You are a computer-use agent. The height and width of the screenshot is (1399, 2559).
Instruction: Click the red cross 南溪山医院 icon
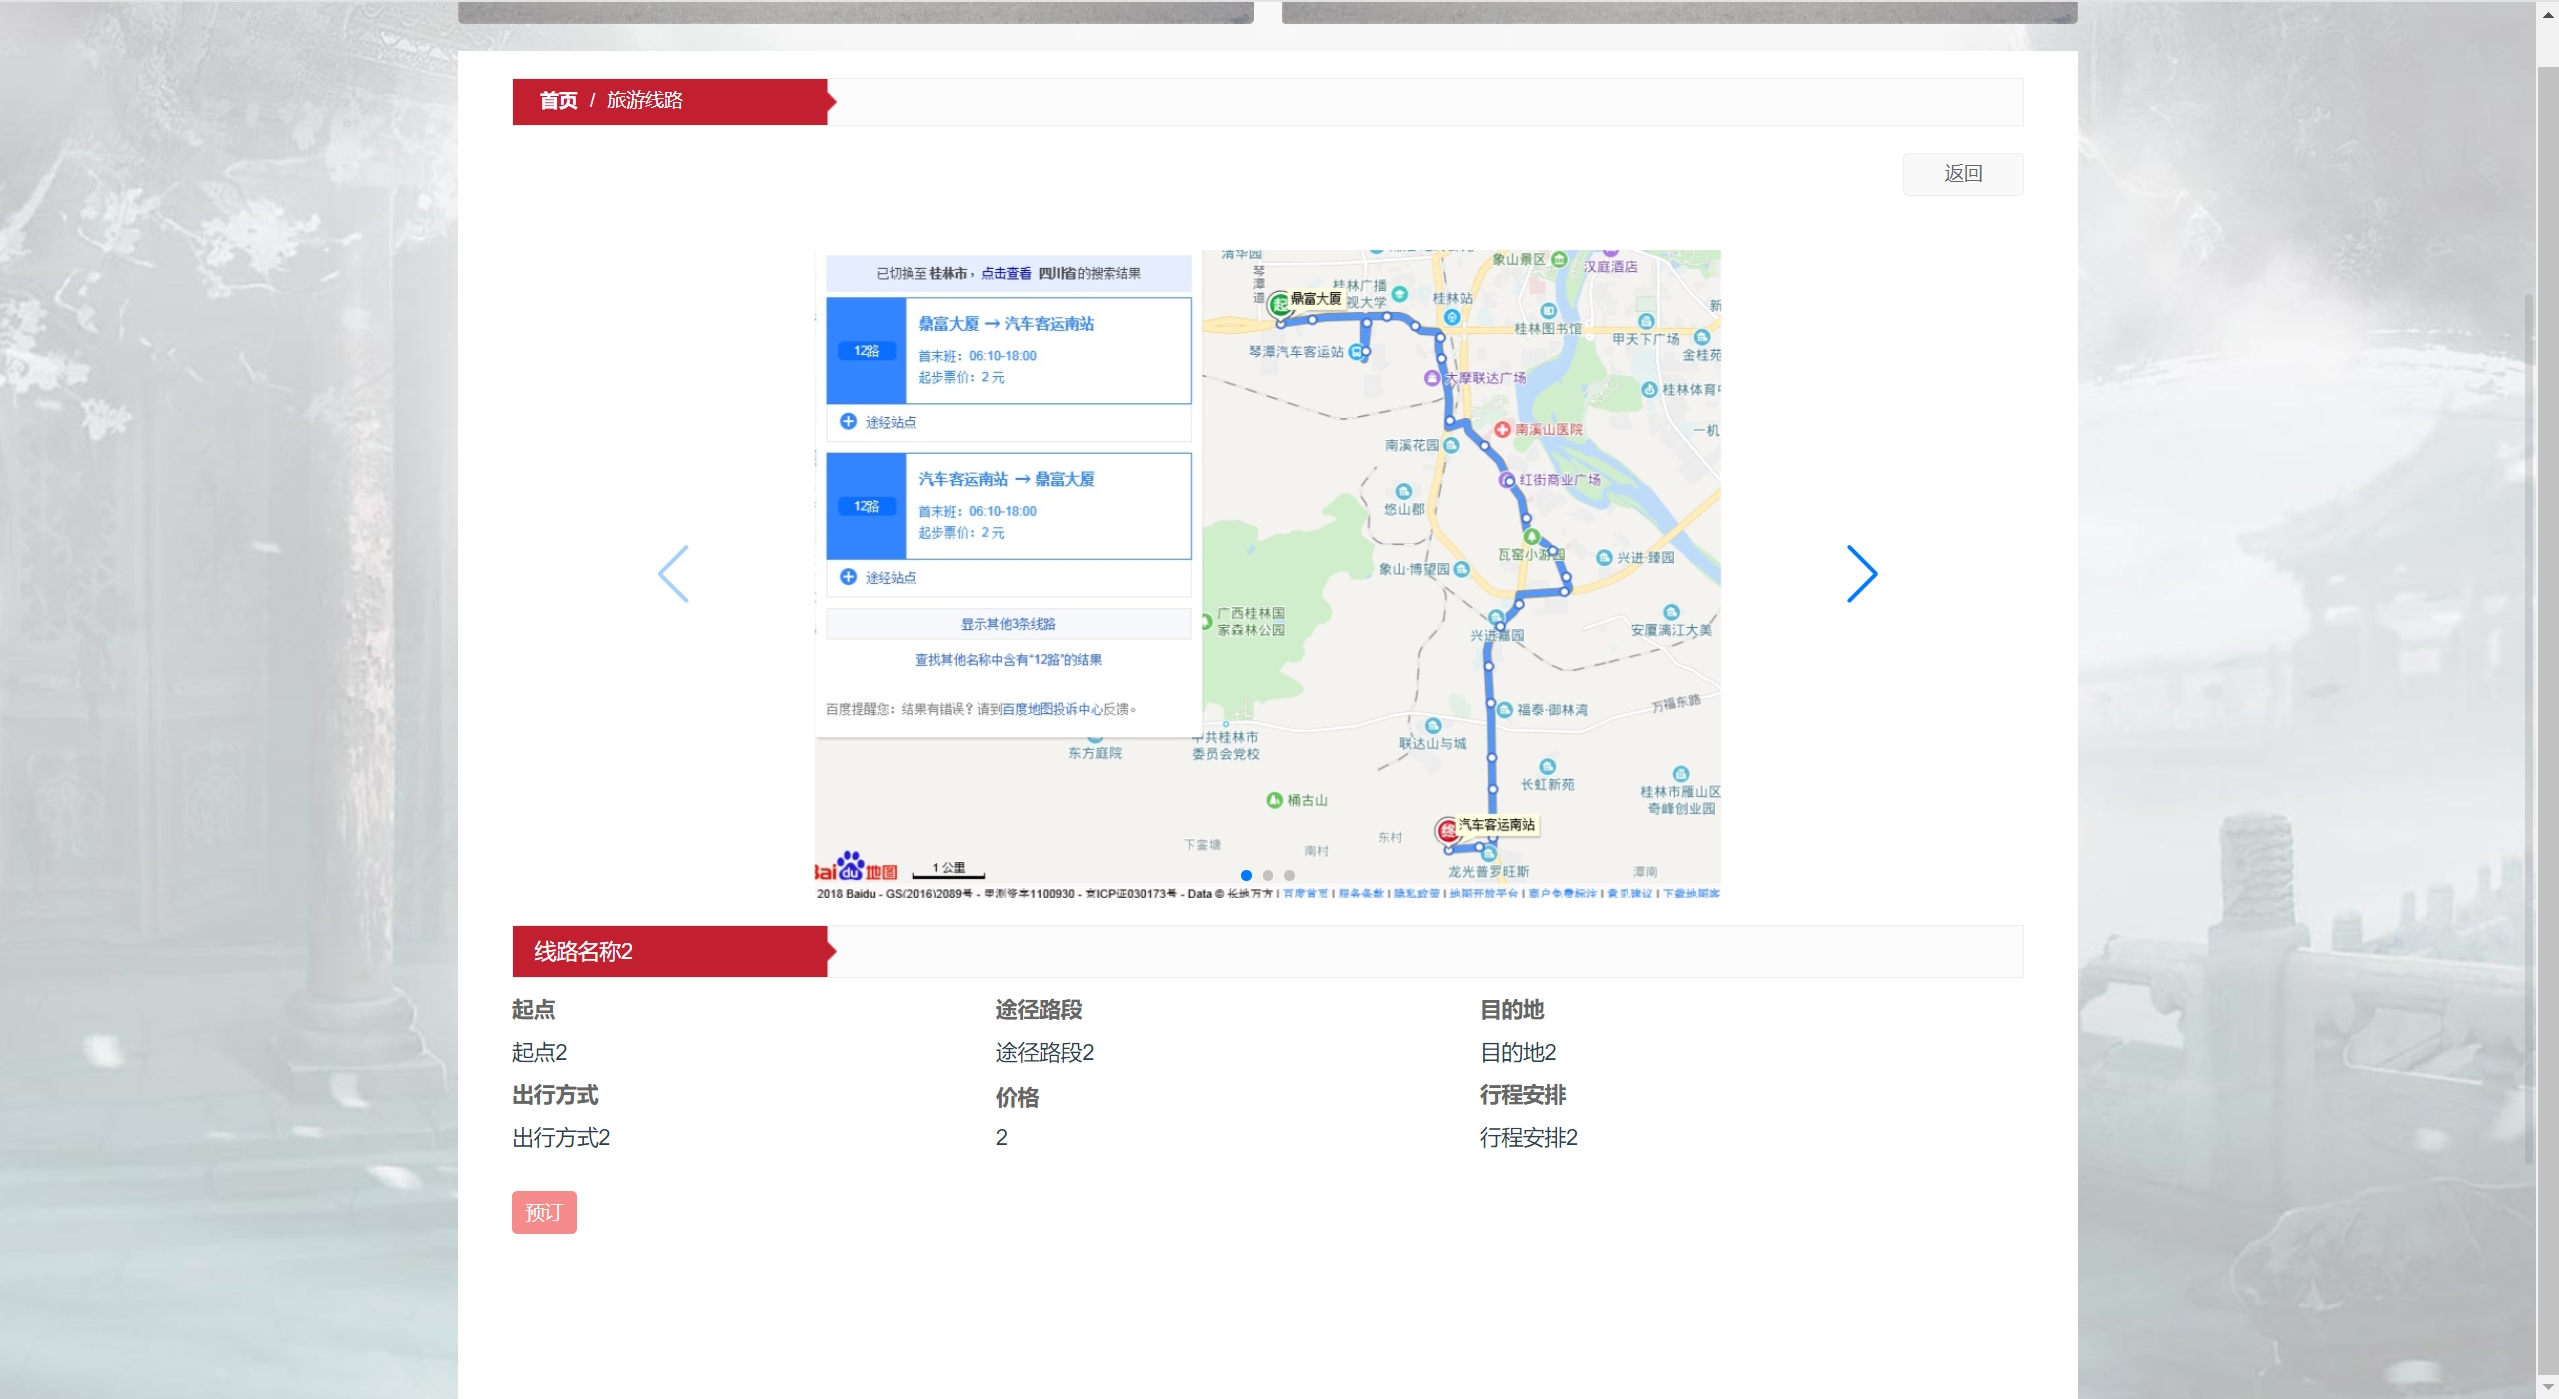pyautogui.click(x=1501, y=429)
